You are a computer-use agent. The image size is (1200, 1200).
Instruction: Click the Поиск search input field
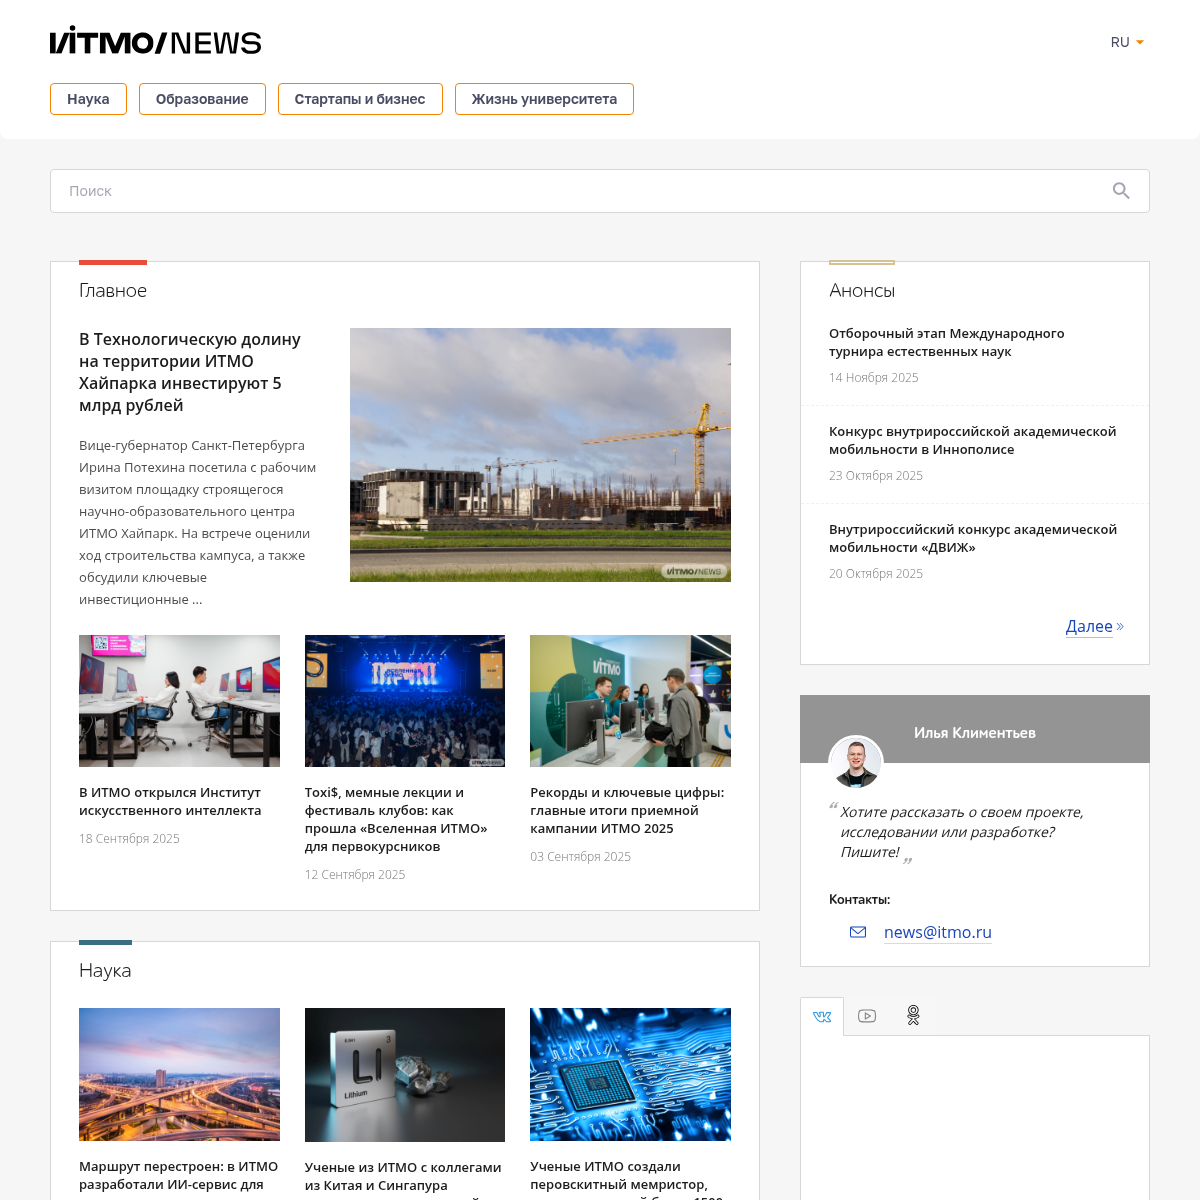pos(400,191)
